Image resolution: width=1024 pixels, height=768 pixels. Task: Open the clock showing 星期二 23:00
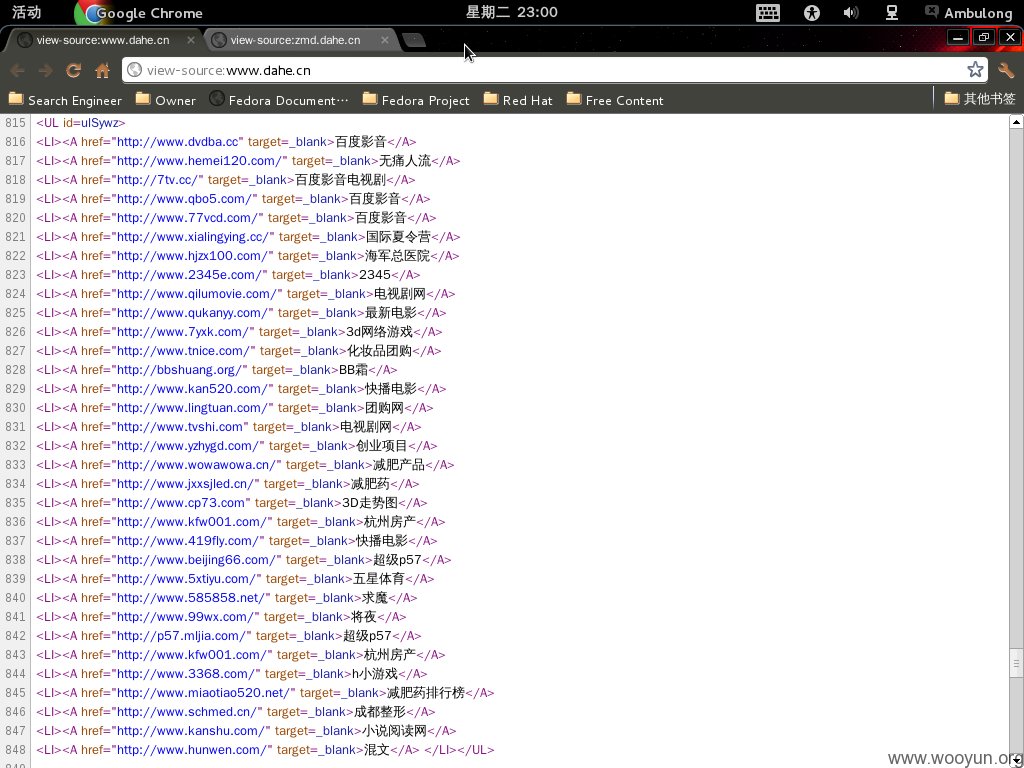[511, 12]
